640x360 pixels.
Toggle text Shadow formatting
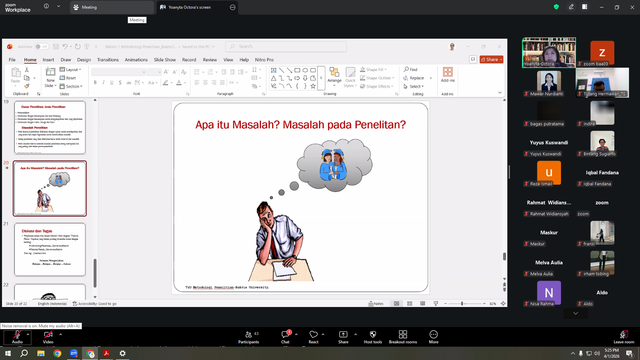(120, 83)
